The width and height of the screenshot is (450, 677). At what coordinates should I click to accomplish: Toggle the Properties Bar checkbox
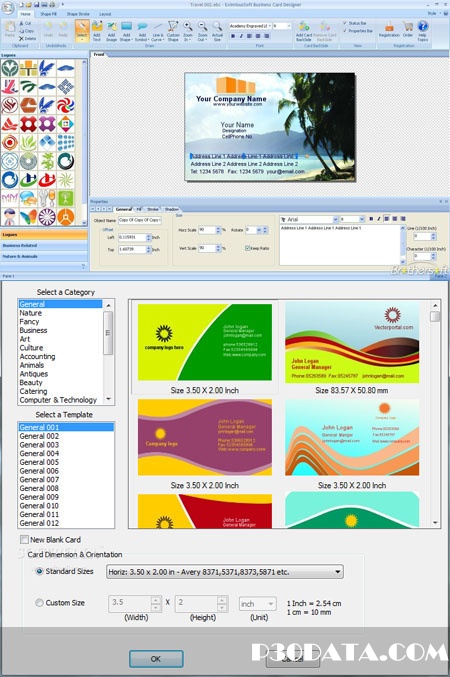pos(345,31)
